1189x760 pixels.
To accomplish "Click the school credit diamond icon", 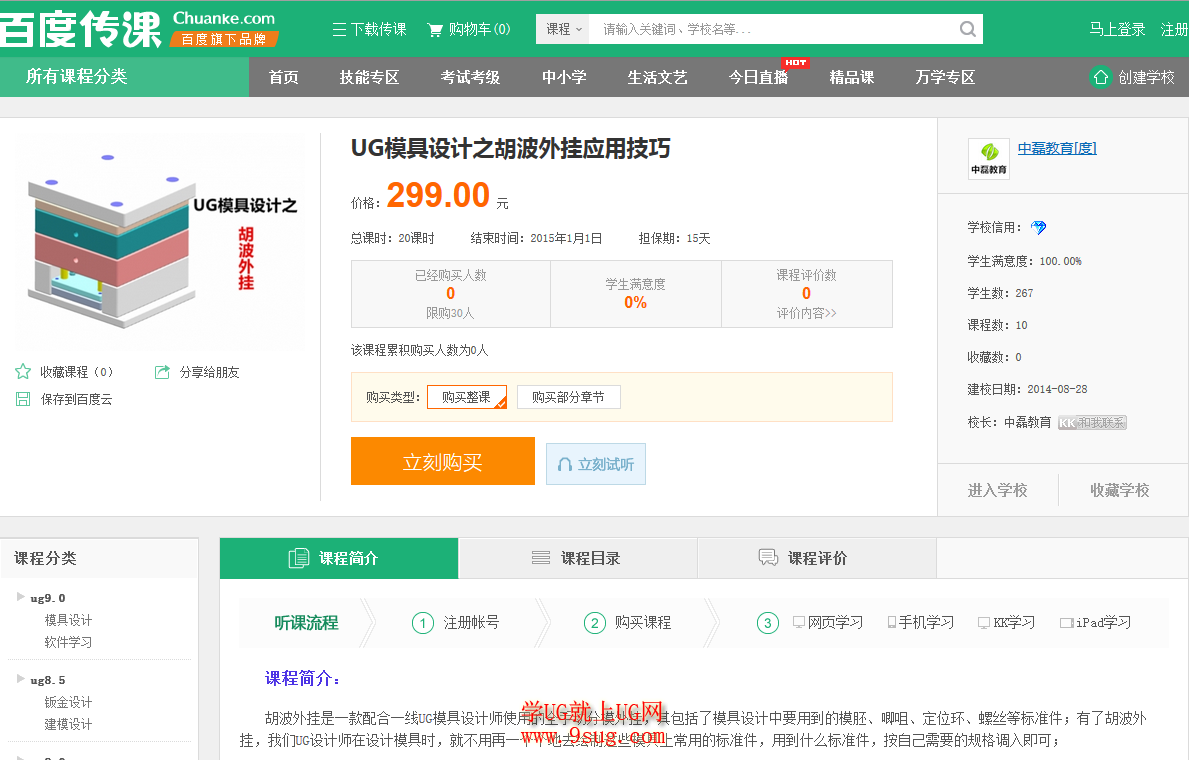I will pos(1039,228).
